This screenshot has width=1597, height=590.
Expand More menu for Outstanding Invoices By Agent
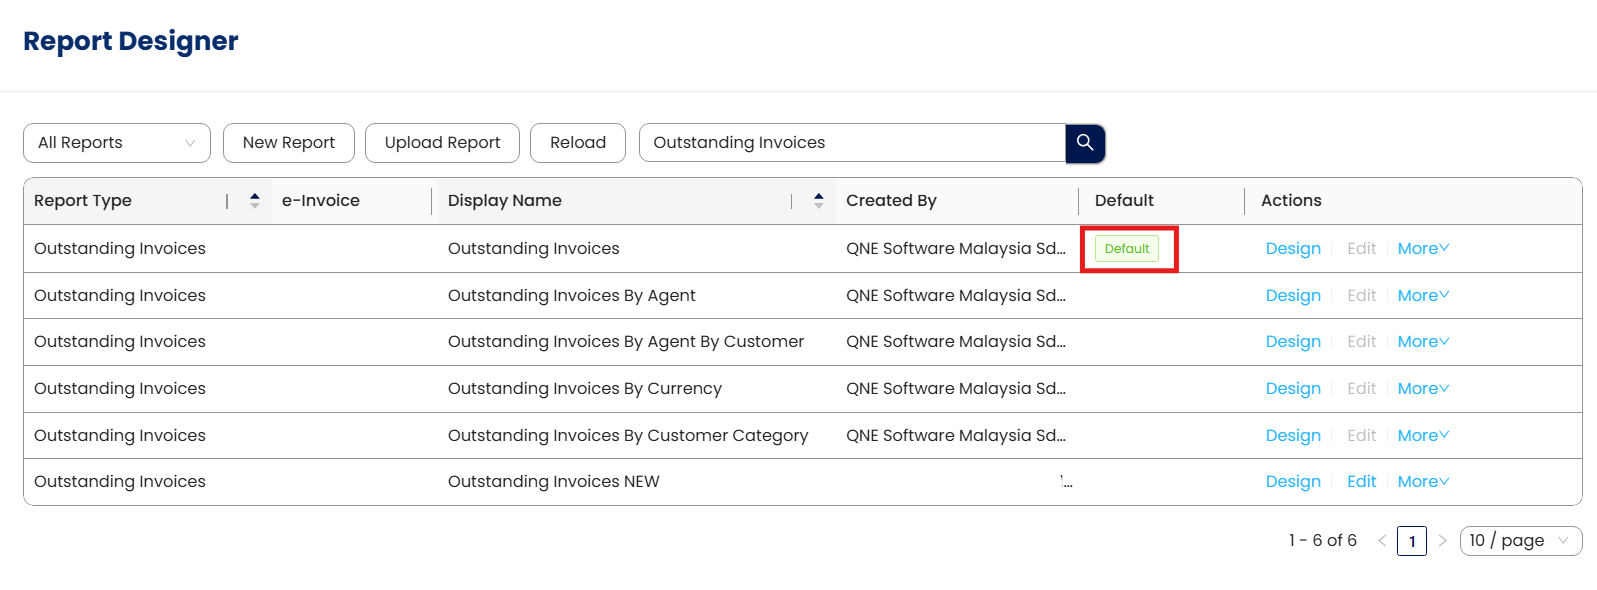click(x=1422, y=296)
